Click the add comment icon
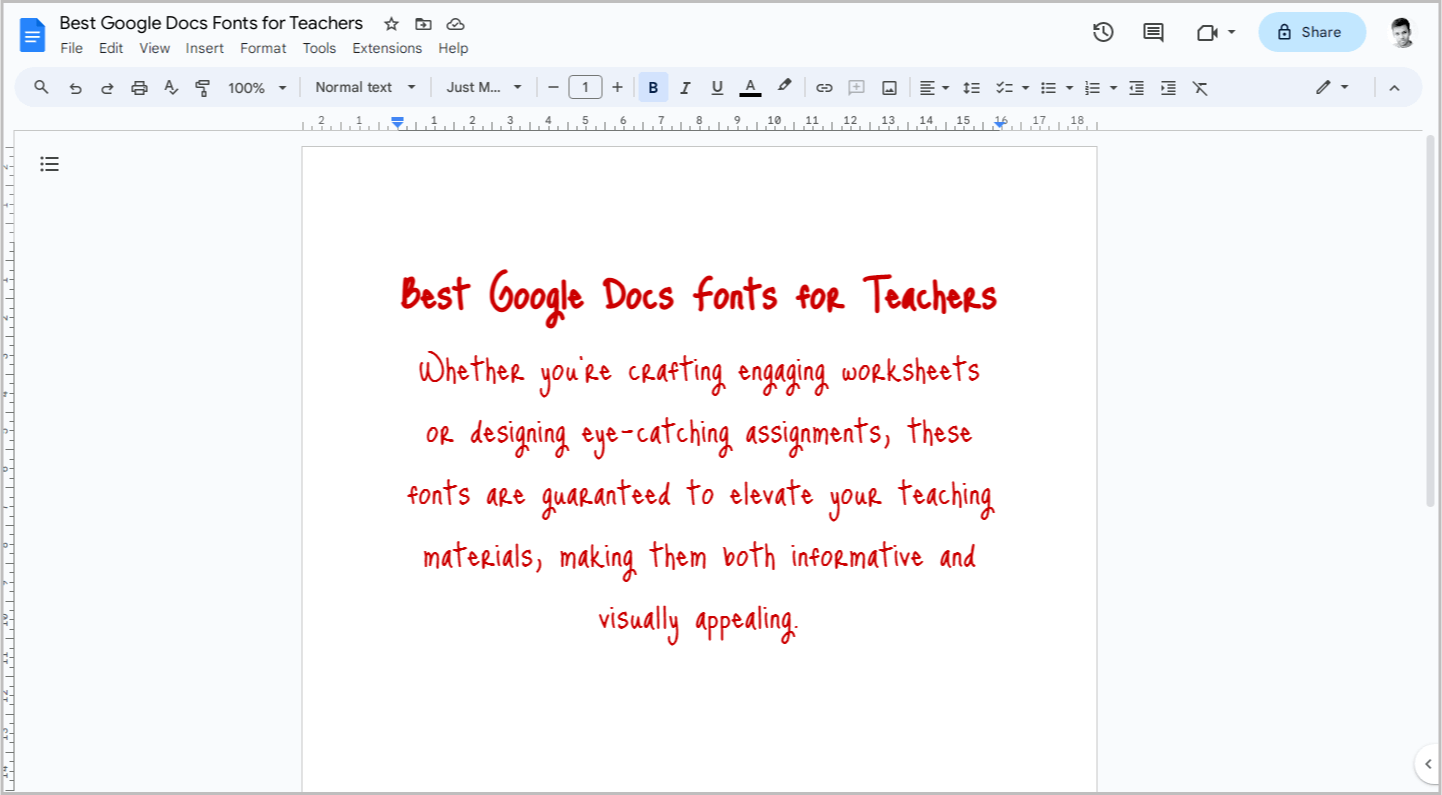This screenshot has width=1442, height=795. pyautogui.click(x=856, y=88)
